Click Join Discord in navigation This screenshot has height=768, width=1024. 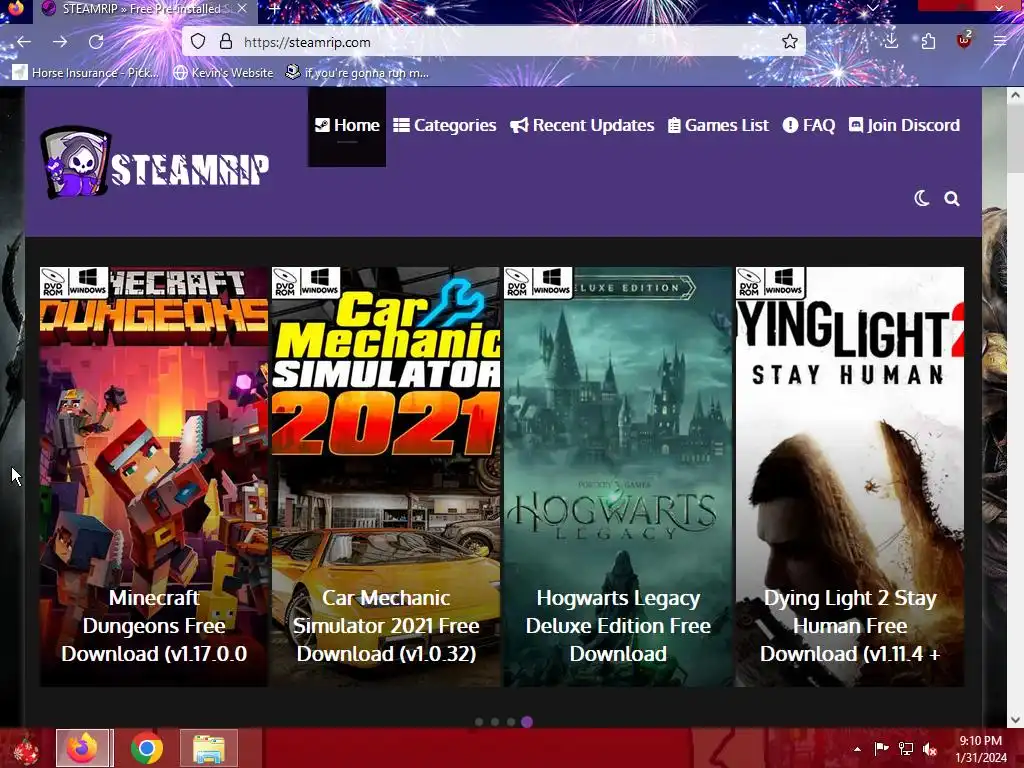pos(904,125)
